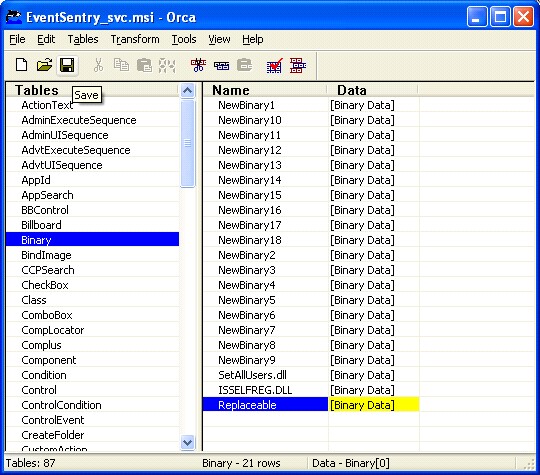
Task: Click the Binary Data cell of NewBinary5
Action: (x=362, y=300)
